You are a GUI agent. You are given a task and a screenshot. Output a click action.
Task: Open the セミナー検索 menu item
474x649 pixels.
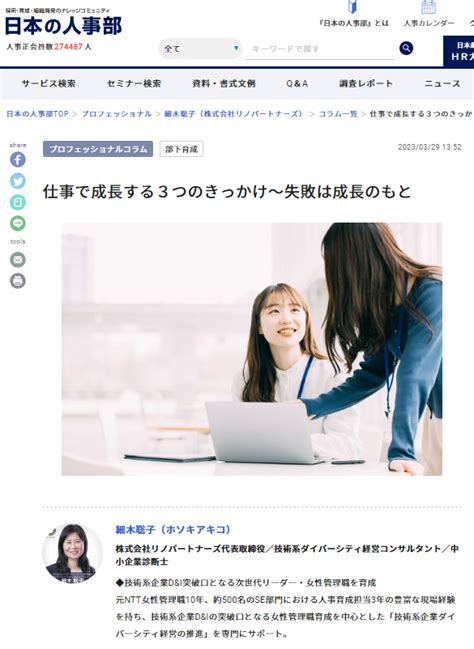(134, 84)
